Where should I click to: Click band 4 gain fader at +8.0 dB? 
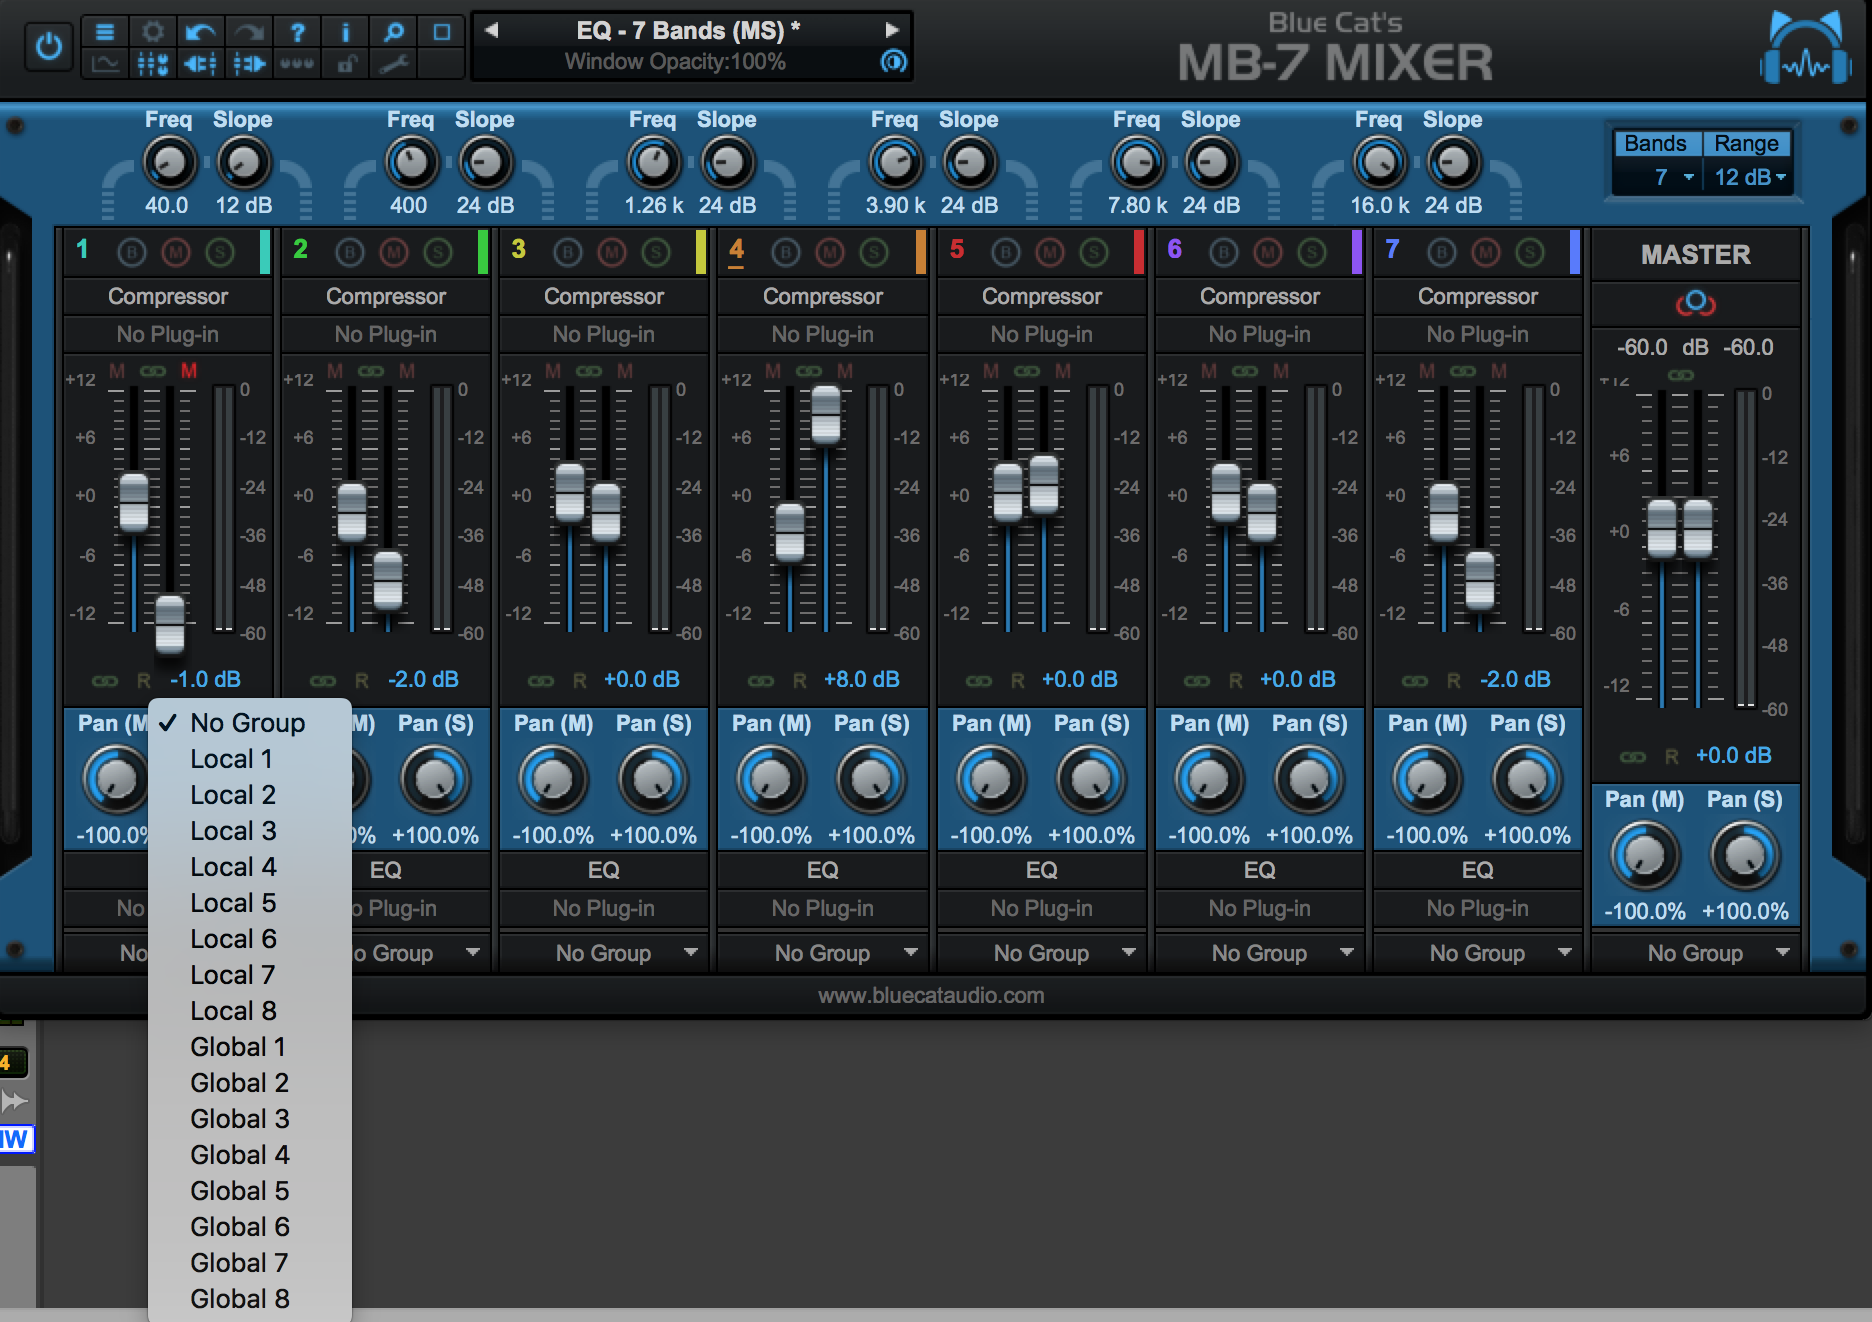[x=826, y=414]
